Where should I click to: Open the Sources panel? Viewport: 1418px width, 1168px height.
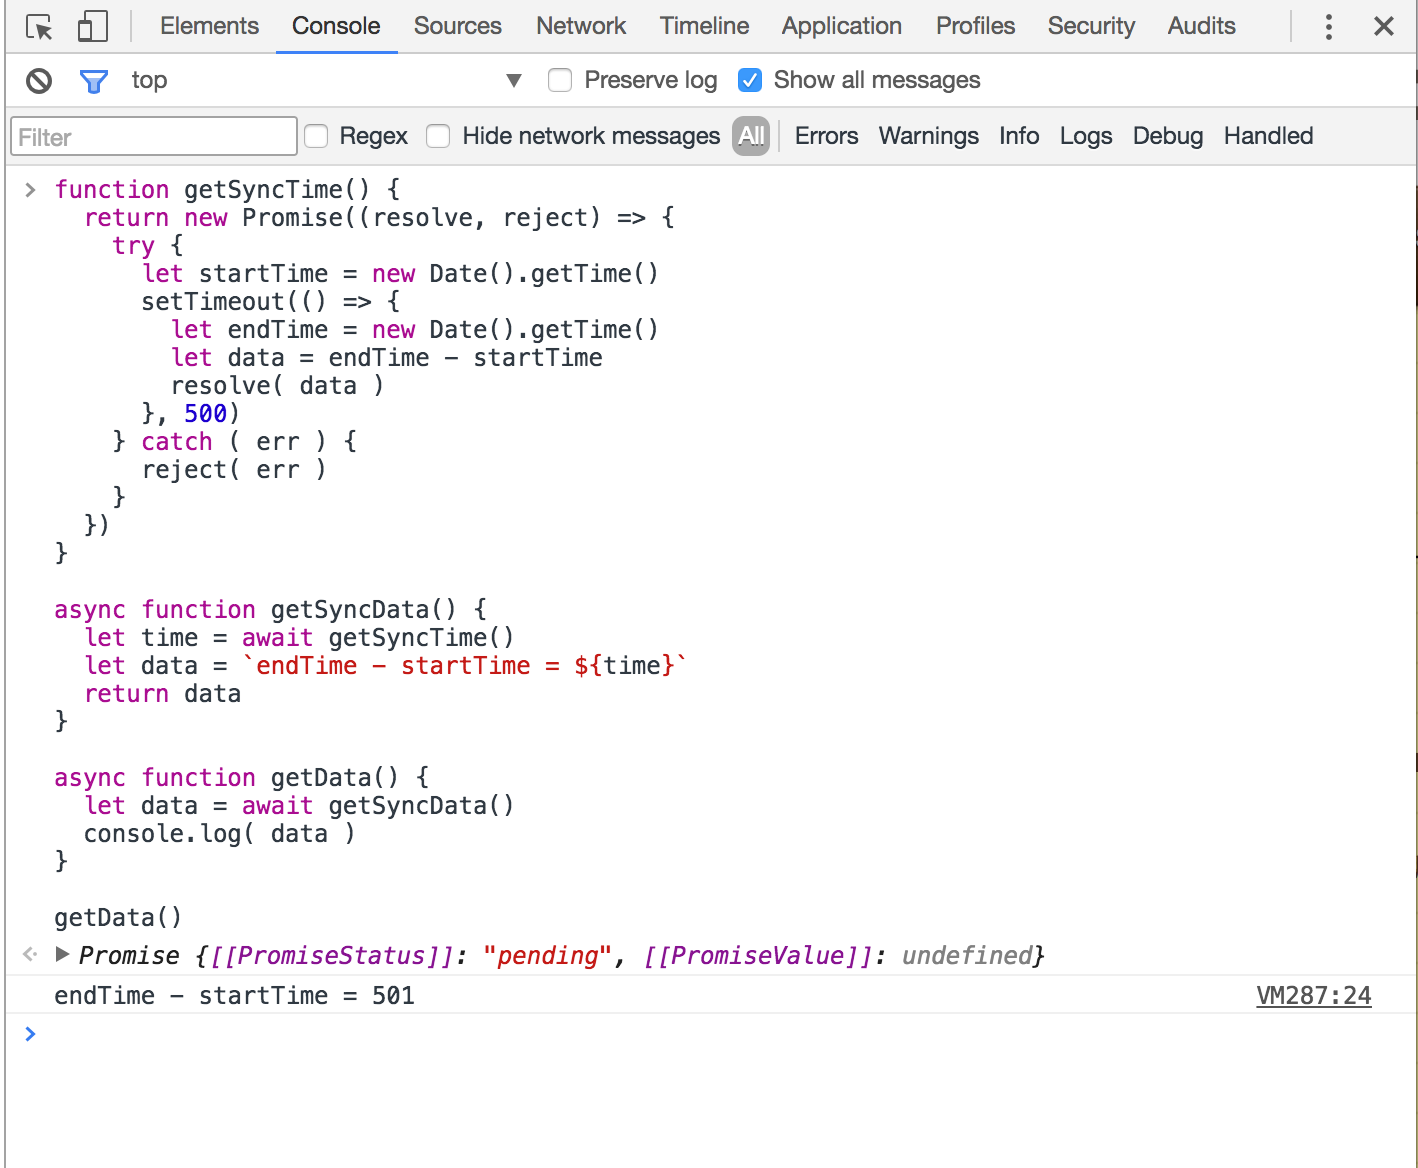click(457, 26)
